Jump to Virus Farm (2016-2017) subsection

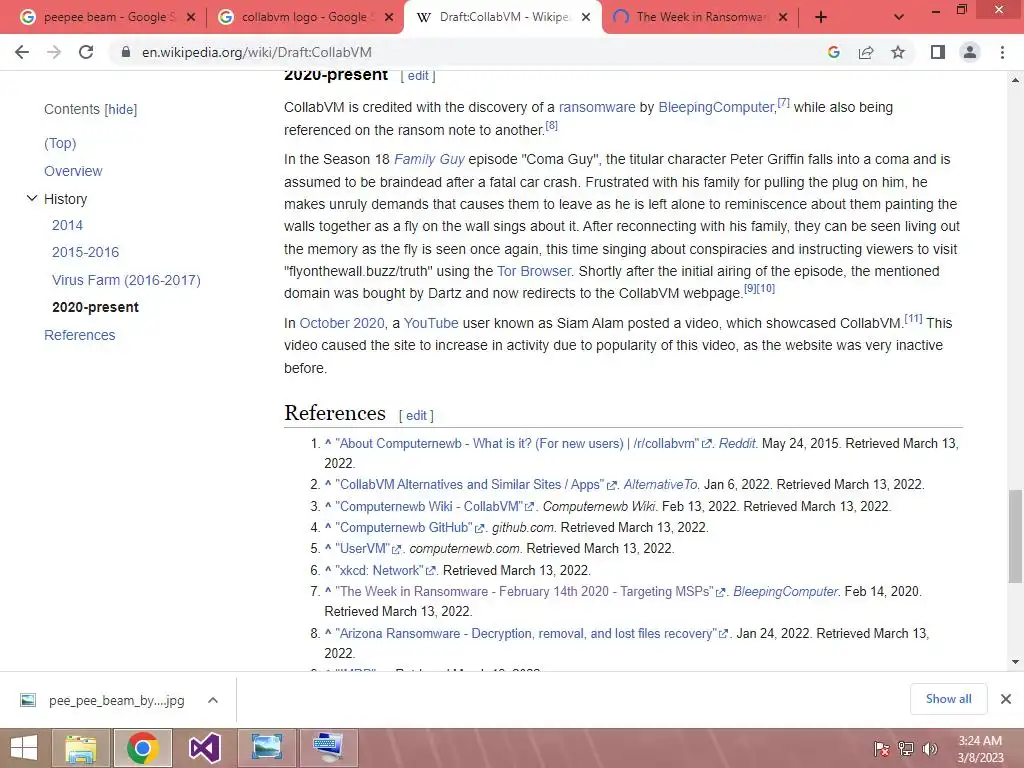(126, 280)
